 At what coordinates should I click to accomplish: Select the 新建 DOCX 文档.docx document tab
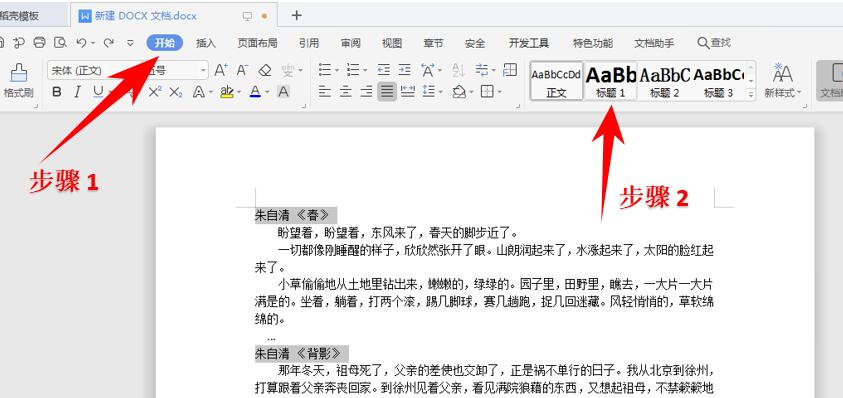coord(174,16)
